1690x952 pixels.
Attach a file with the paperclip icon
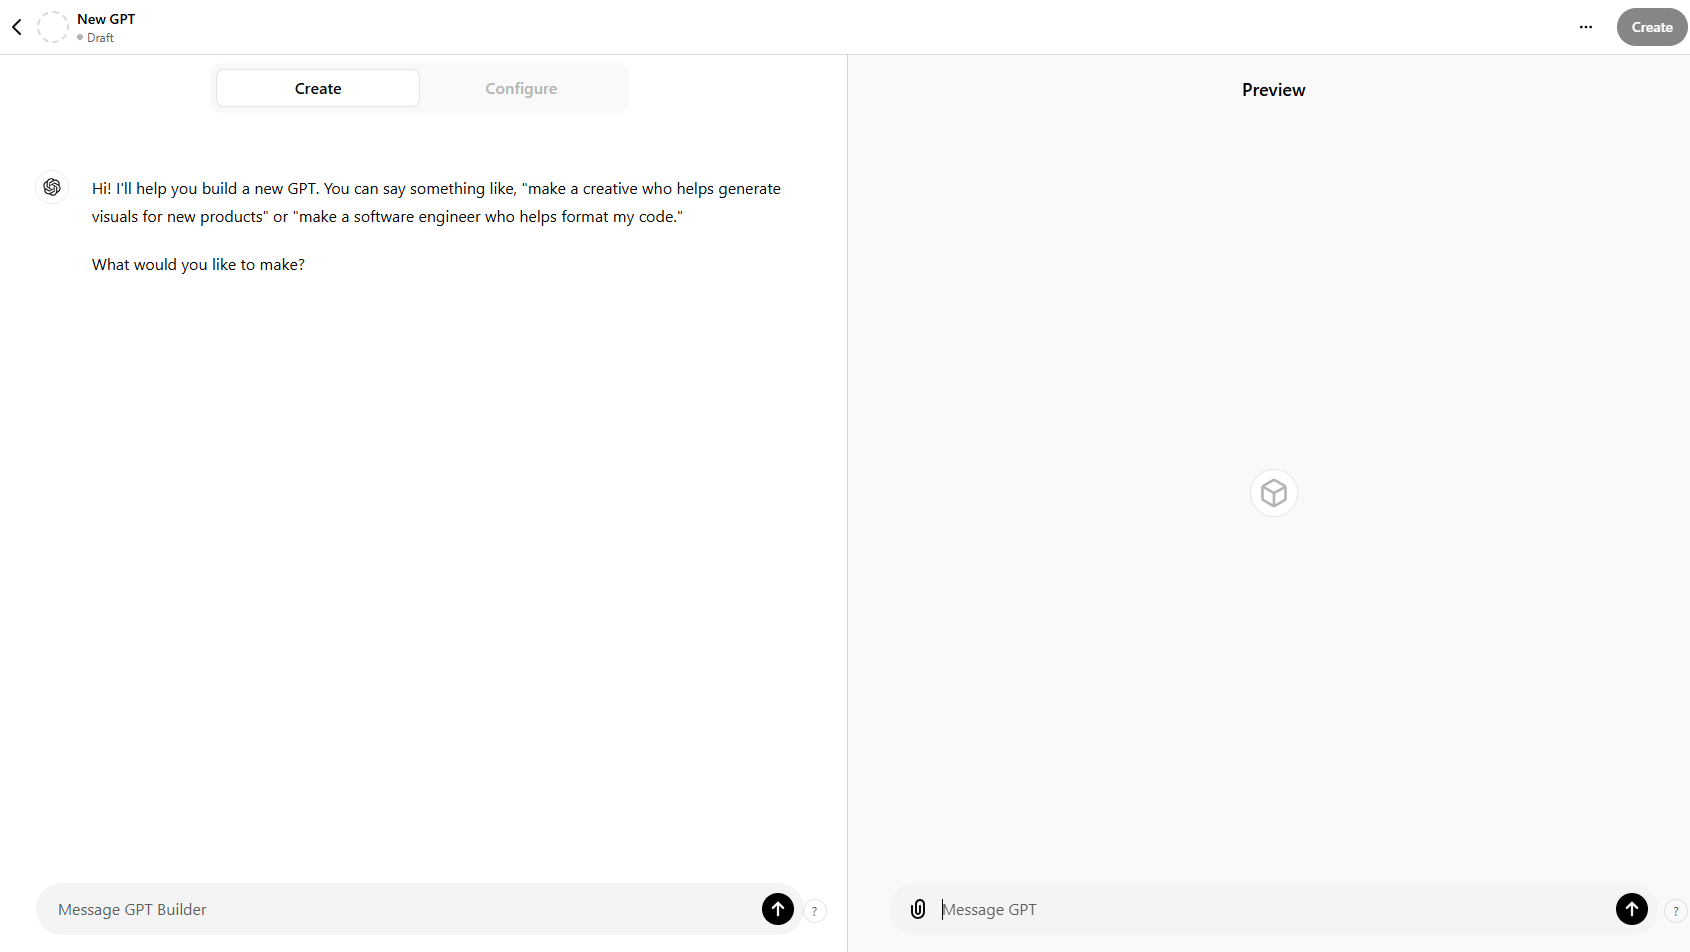918,909
